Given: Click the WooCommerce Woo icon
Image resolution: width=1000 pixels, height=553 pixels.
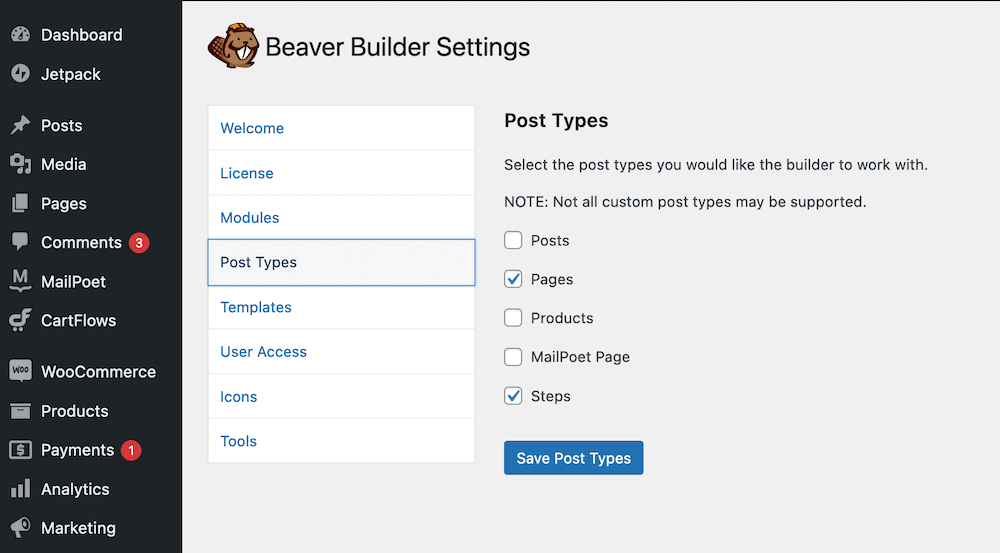Looking at the screenshot, I should [20, 371].
